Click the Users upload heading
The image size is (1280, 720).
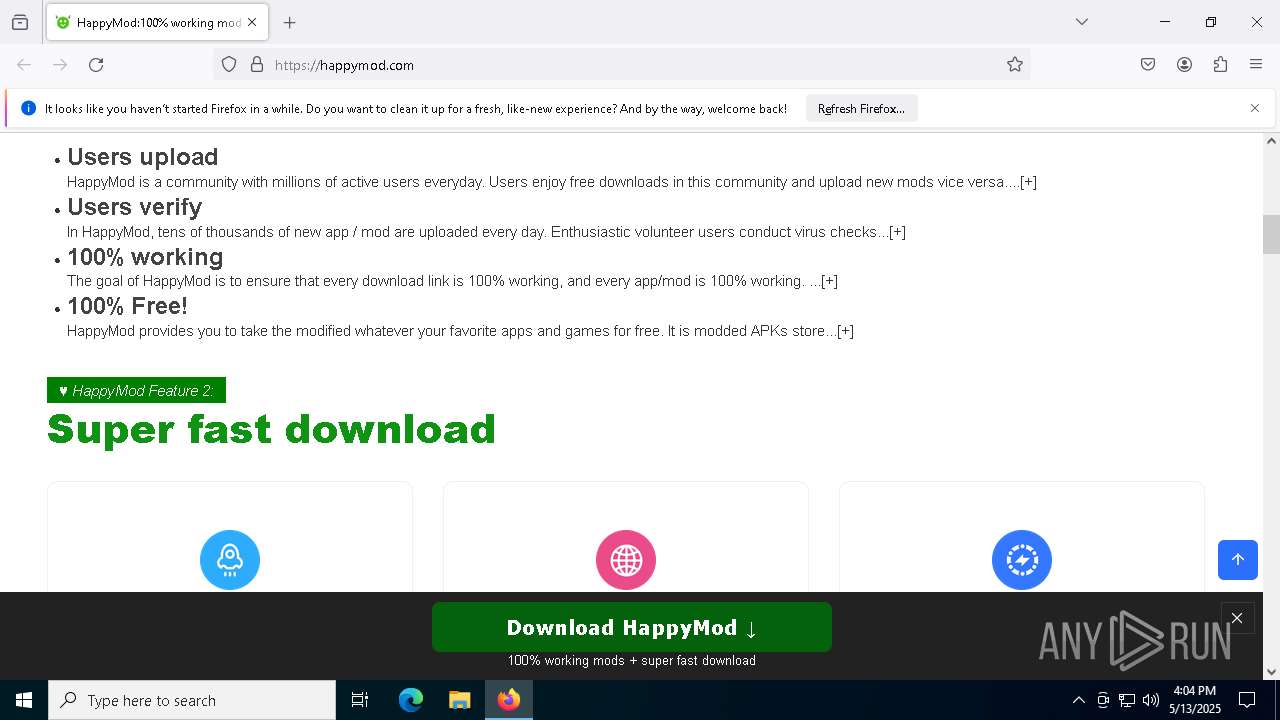tap(142, 157)
